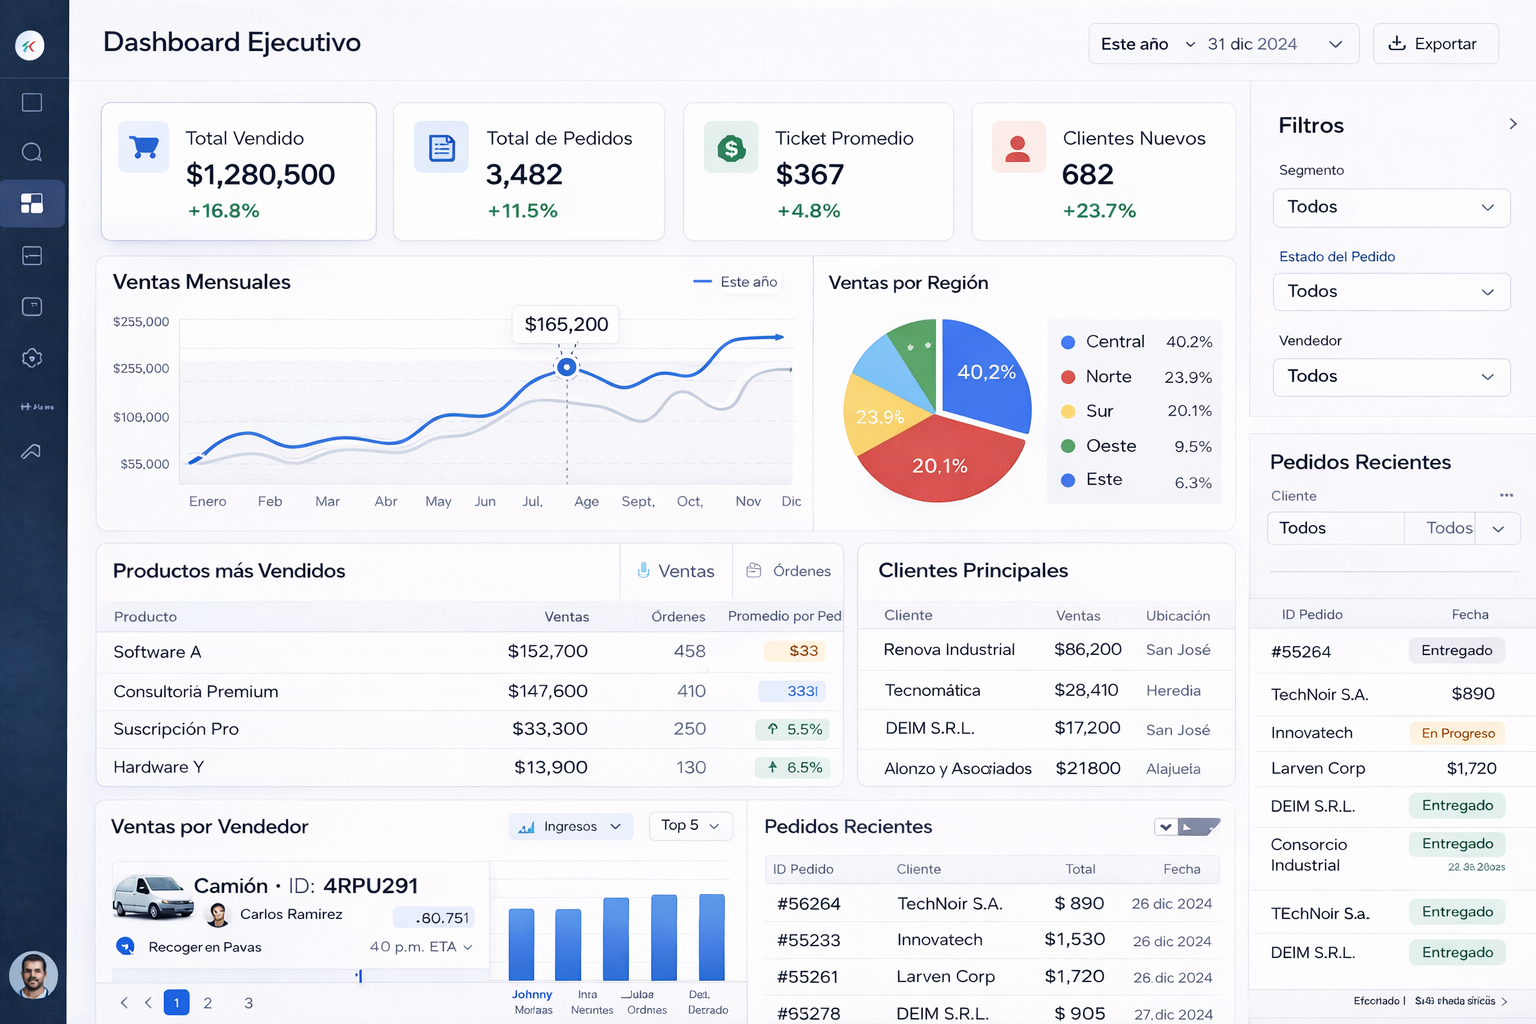
Task: Select the arrow icon at sidebar bottom
Action: coord(31,451)
